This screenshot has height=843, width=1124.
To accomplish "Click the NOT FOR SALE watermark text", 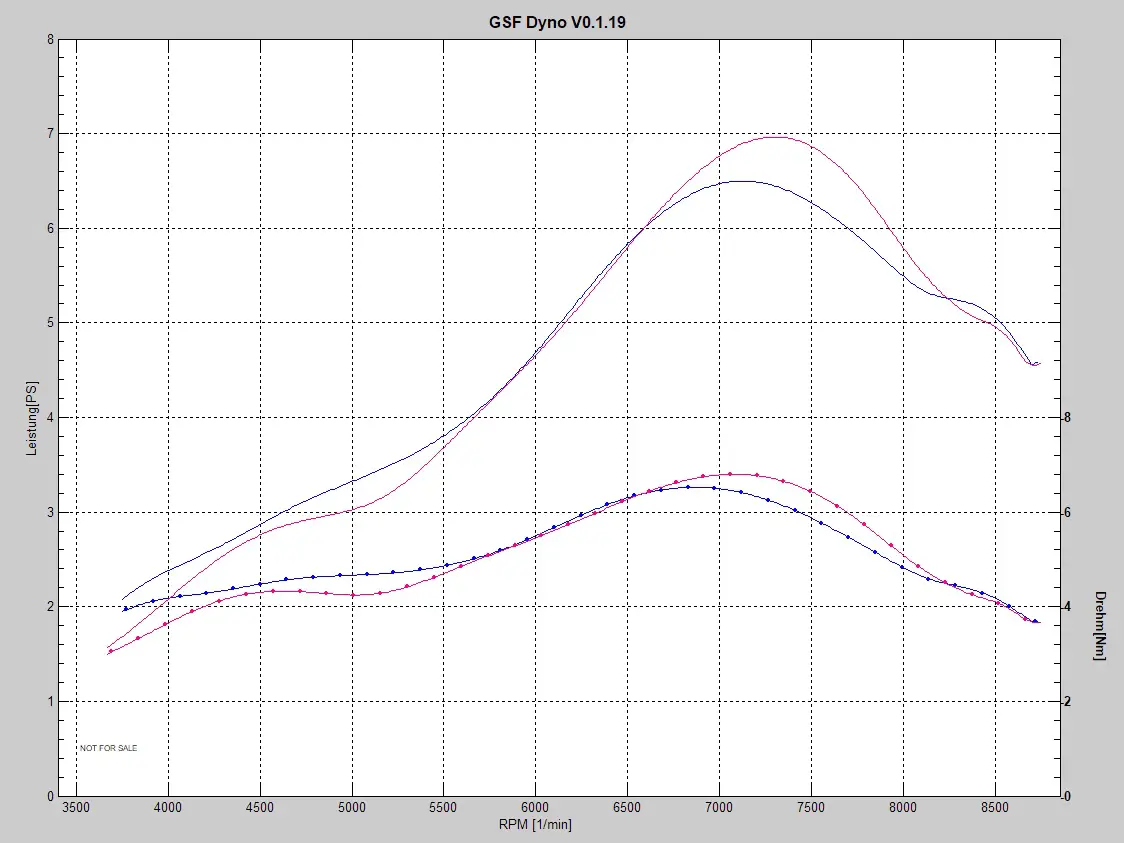I will point(109,748).
